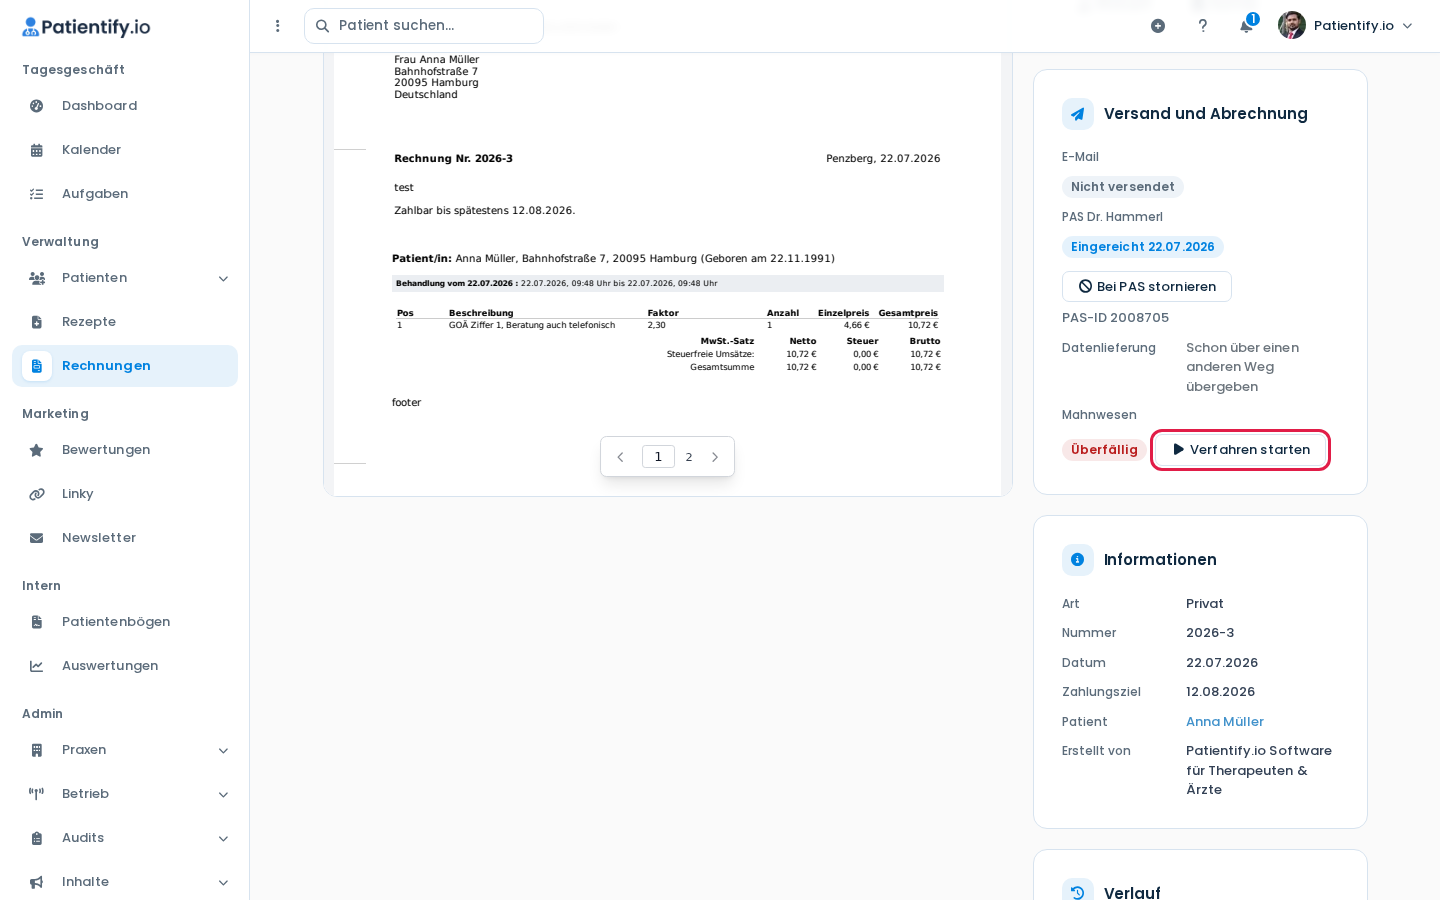Cancel submission via Bei PAS stornieren

pos(1147,287)
